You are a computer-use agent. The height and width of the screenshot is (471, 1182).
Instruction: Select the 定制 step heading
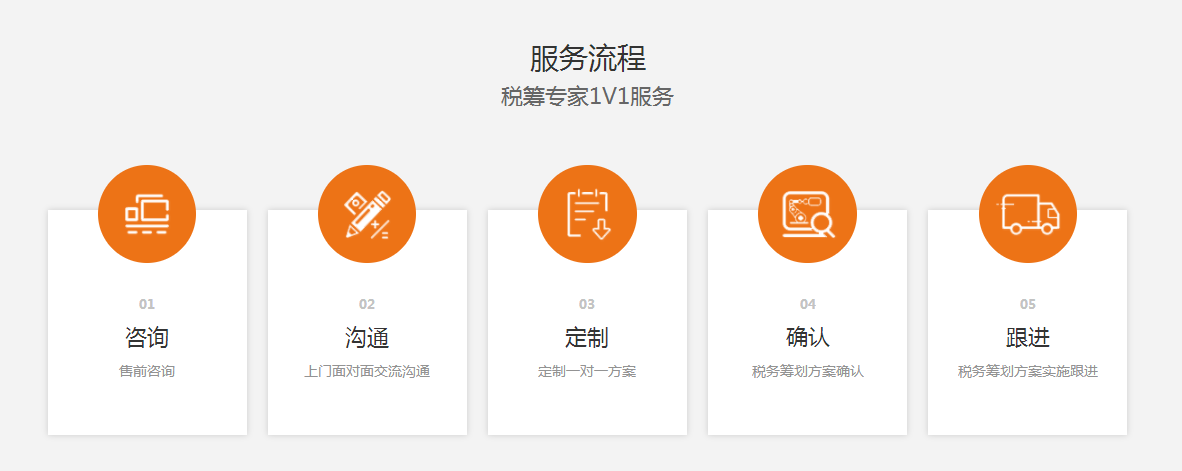click(x=587, y=337)
